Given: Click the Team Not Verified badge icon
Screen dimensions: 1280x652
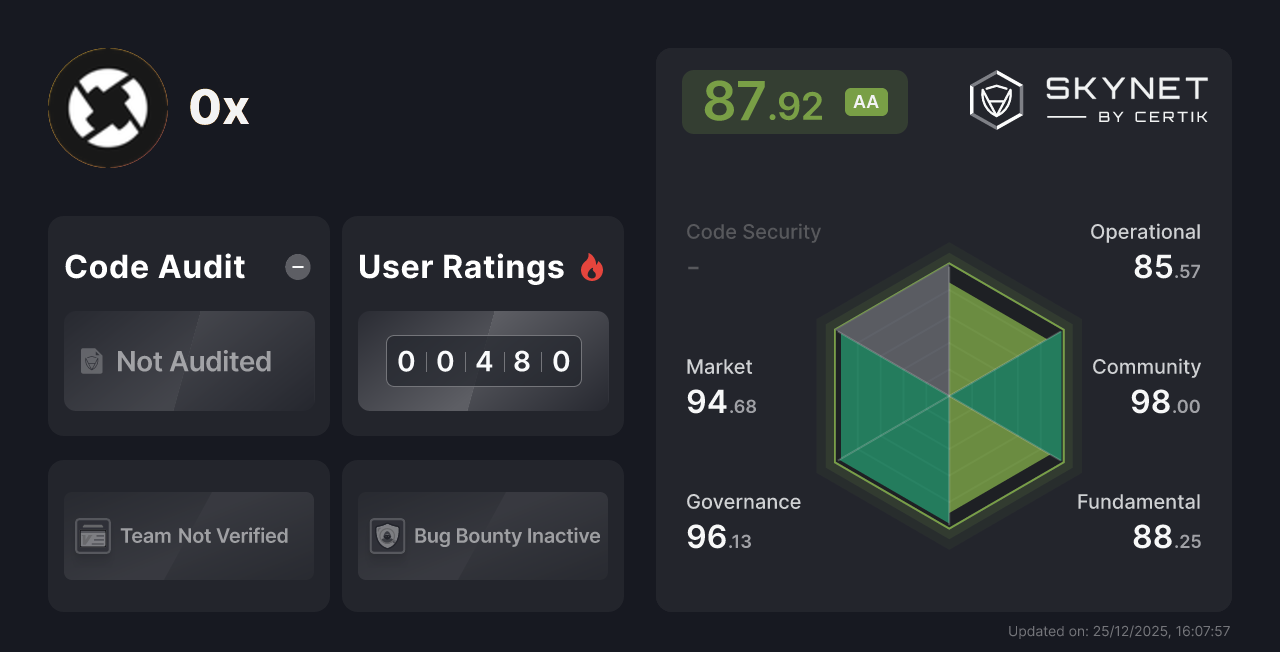Looking at the screenshot, I should tap(94, 536).
